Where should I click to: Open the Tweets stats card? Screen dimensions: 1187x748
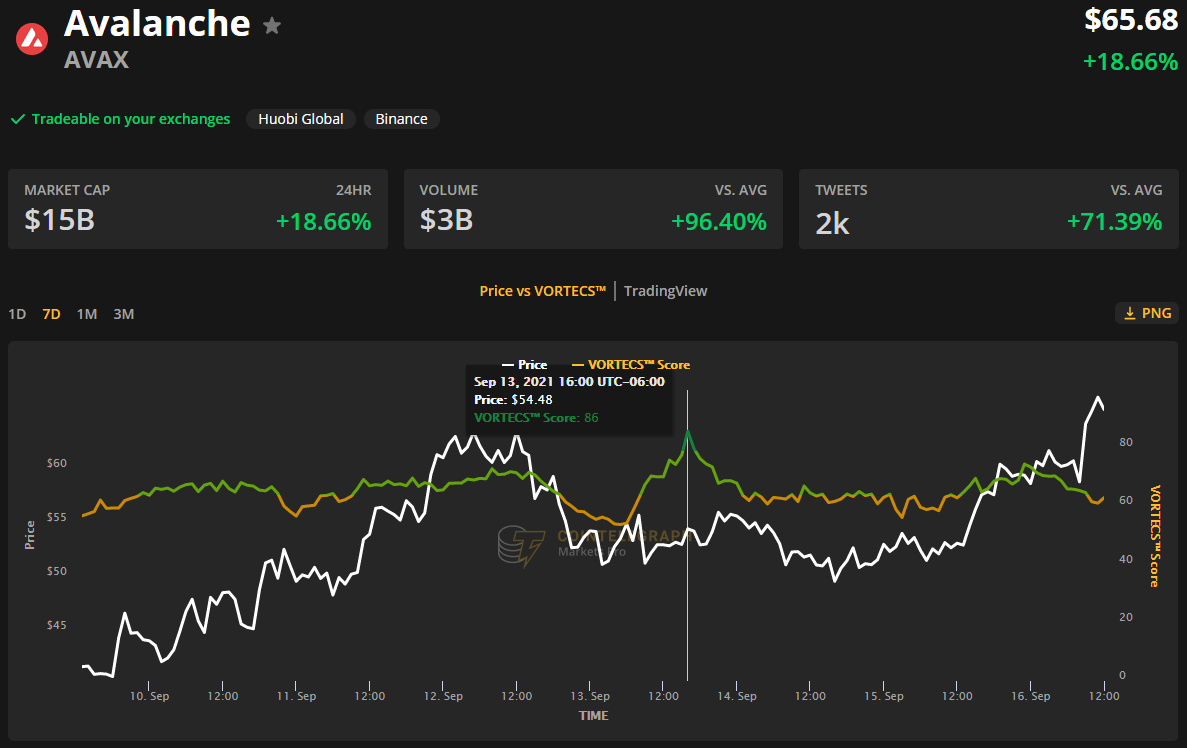[988, 209]
